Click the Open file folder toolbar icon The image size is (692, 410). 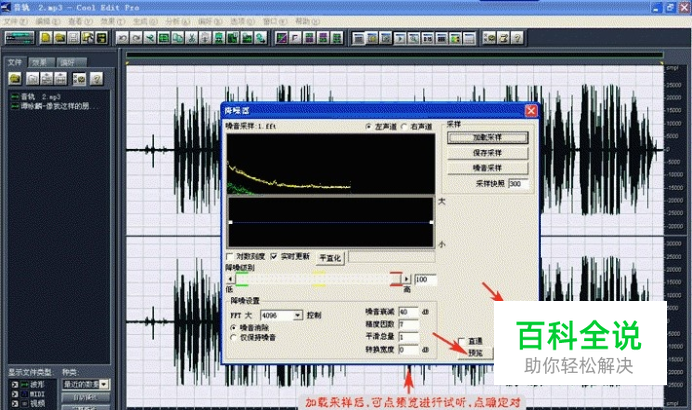(x=60, y=38)
